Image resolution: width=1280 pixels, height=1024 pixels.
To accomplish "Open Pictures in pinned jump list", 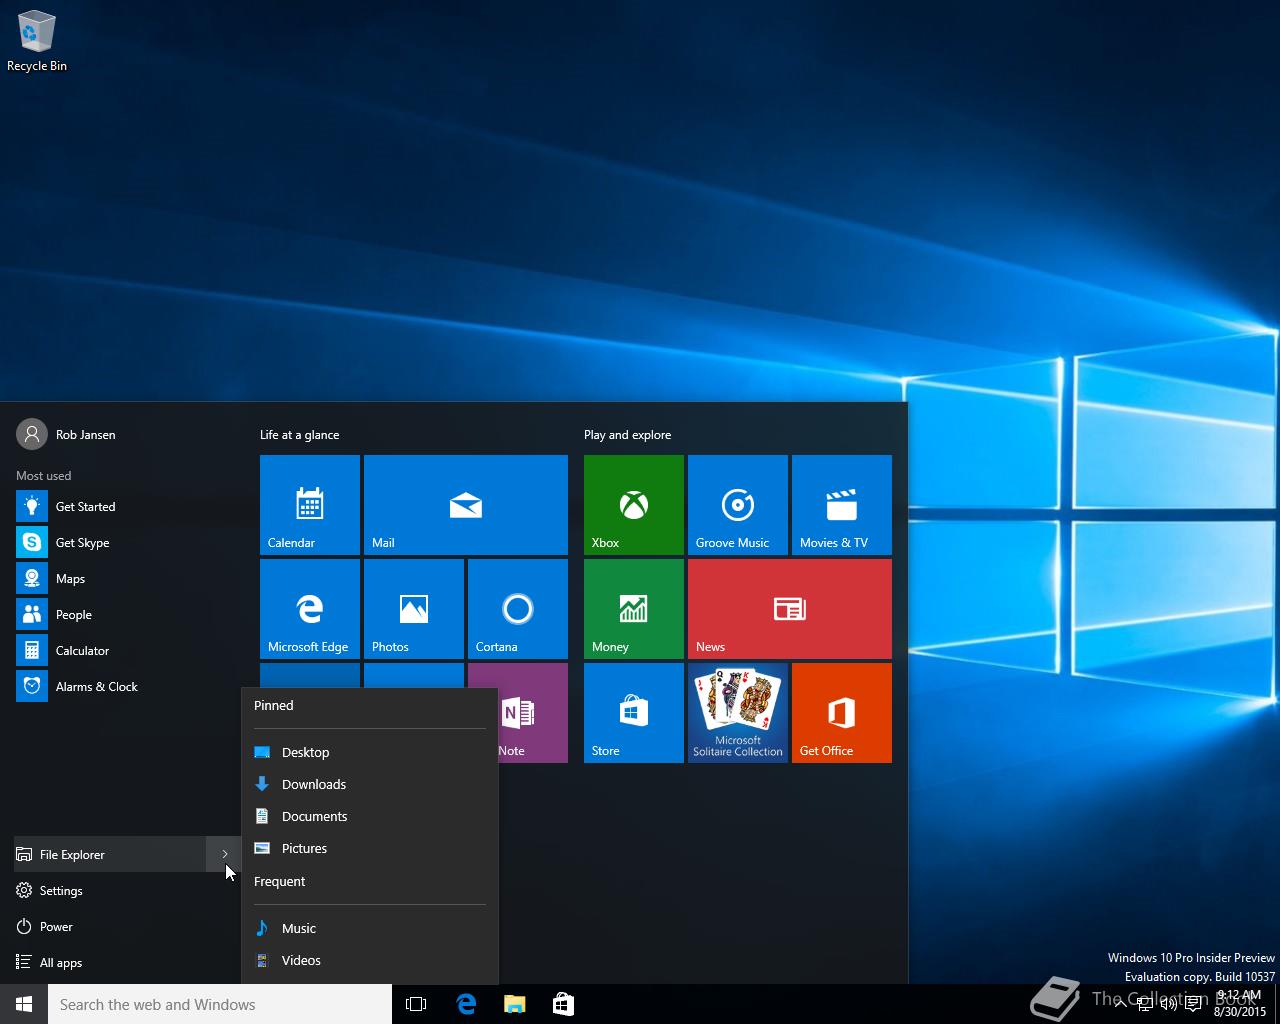I will click(x=370, y=848).
